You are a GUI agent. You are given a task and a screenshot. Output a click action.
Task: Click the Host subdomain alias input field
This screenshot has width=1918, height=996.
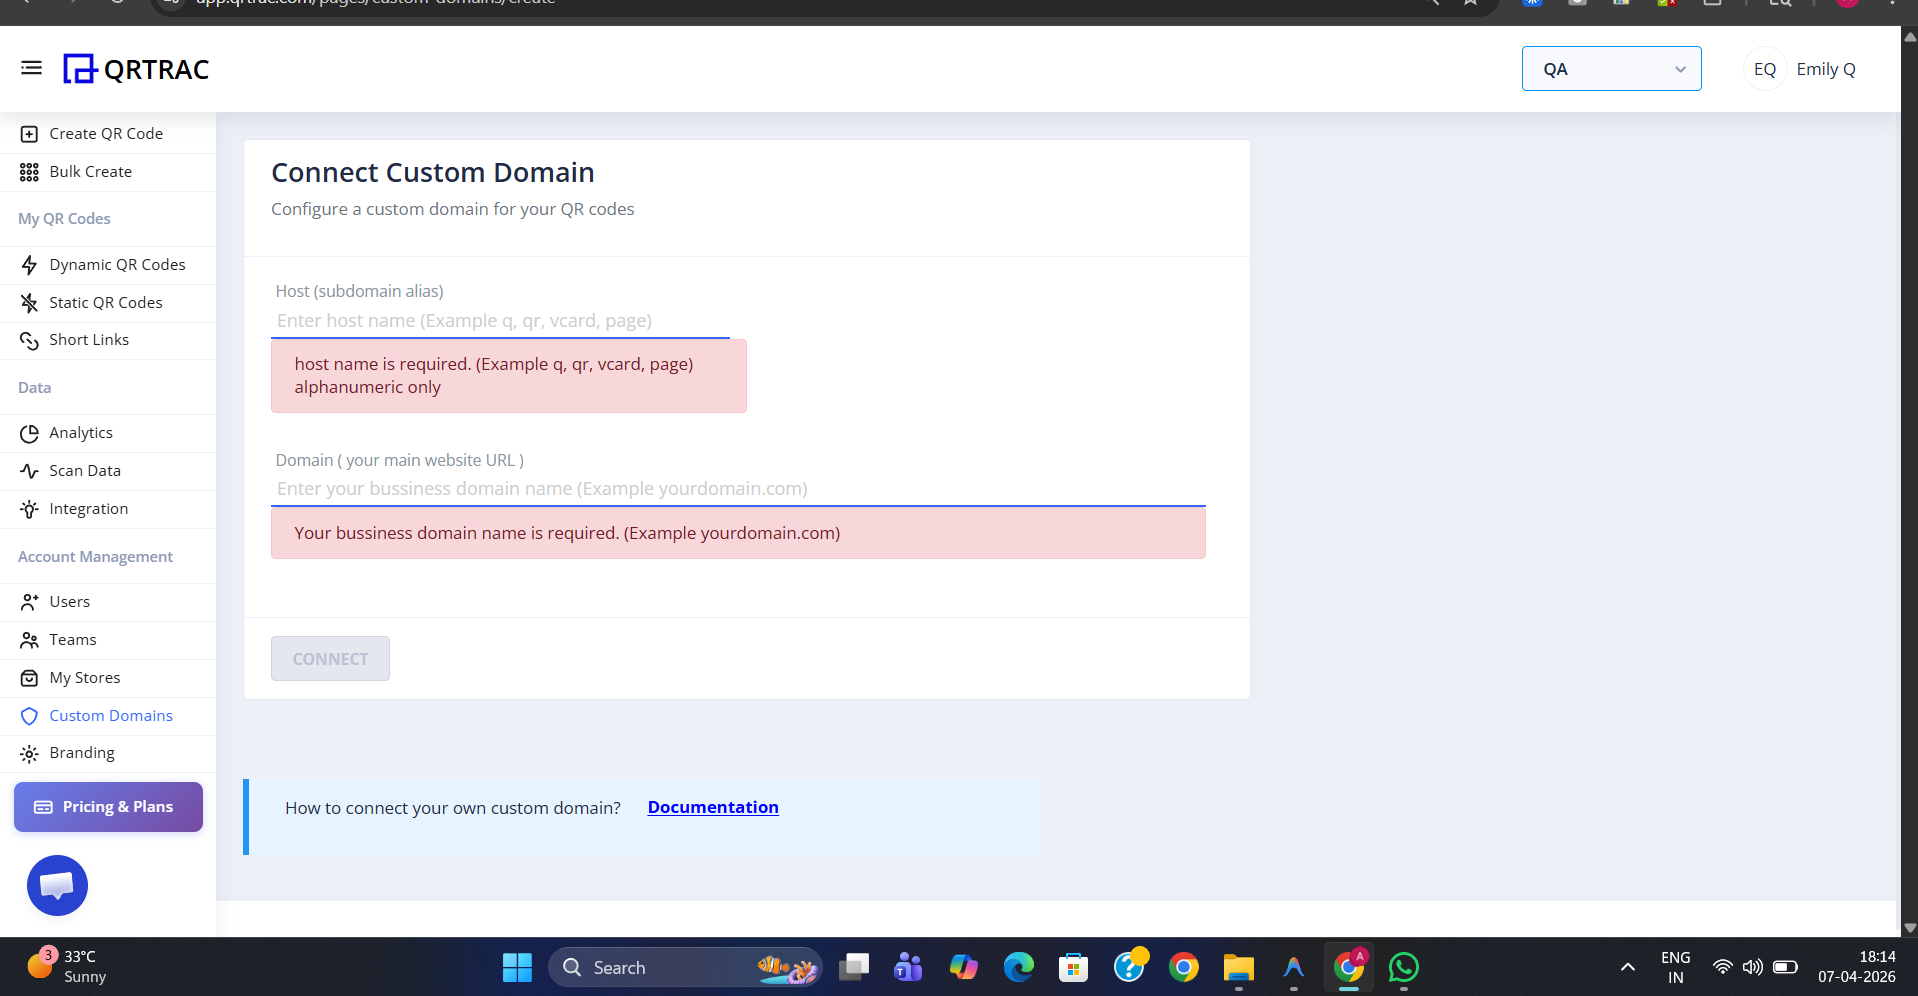(x=500, y=320)
